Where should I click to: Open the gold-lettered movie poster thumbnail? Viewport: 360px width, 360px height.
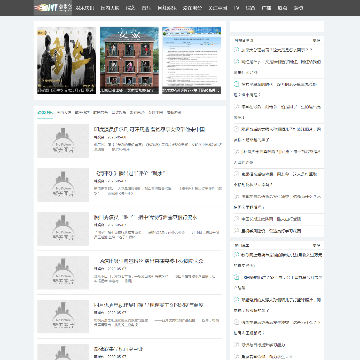(x=66, y=60)
